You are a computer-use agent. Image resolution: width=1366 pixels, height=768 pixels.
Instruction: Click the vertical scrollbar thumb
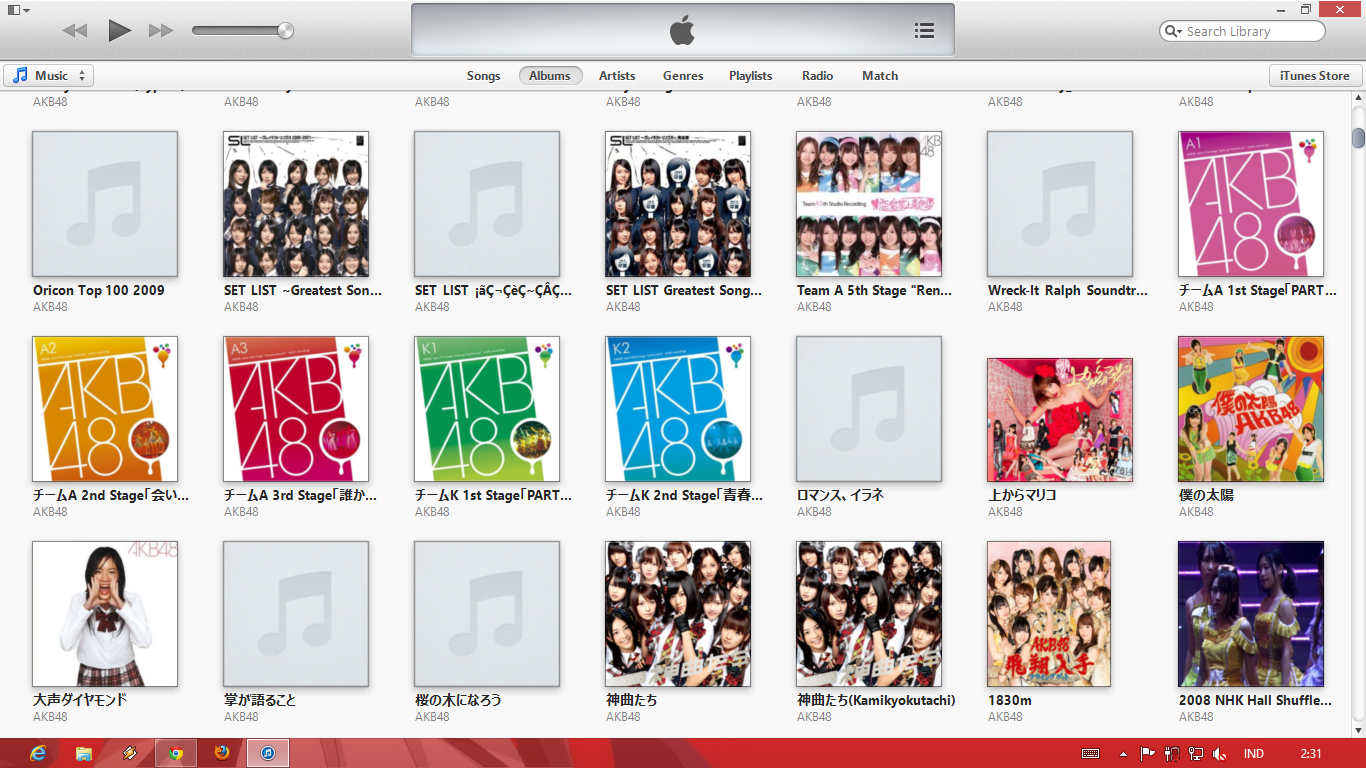pyautogui.click(x=1358, y=137)
